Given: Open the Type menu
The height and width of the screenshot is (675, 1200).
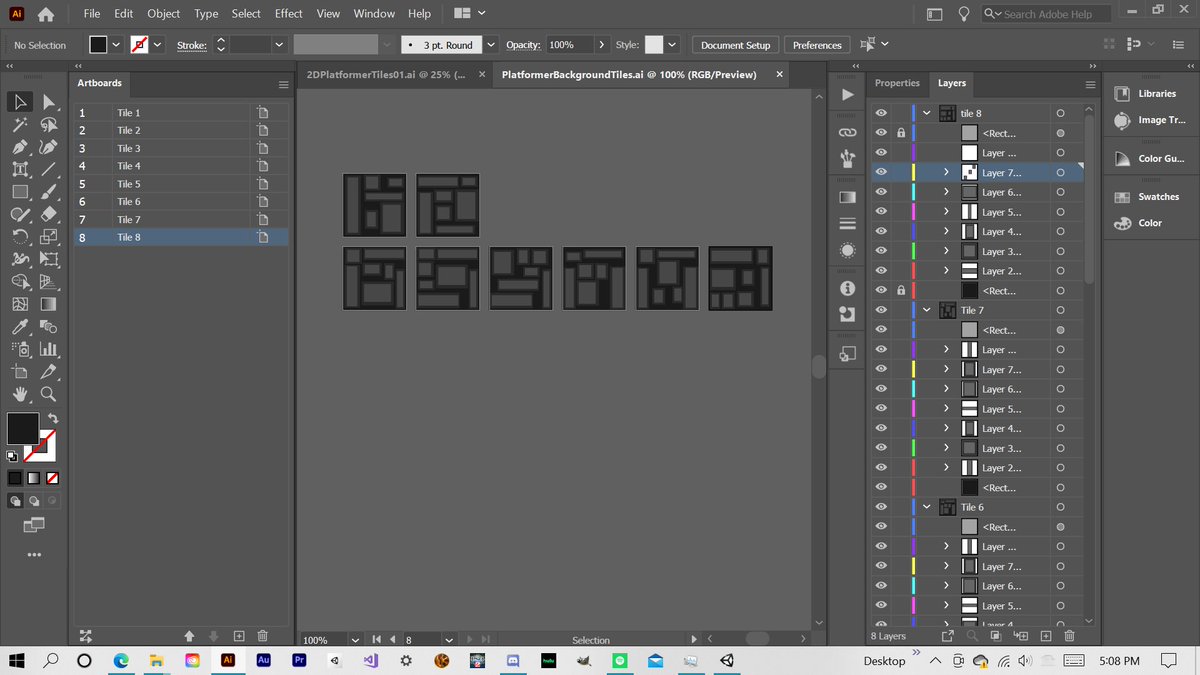Looking at the screenshot, I should click(206, 14).
